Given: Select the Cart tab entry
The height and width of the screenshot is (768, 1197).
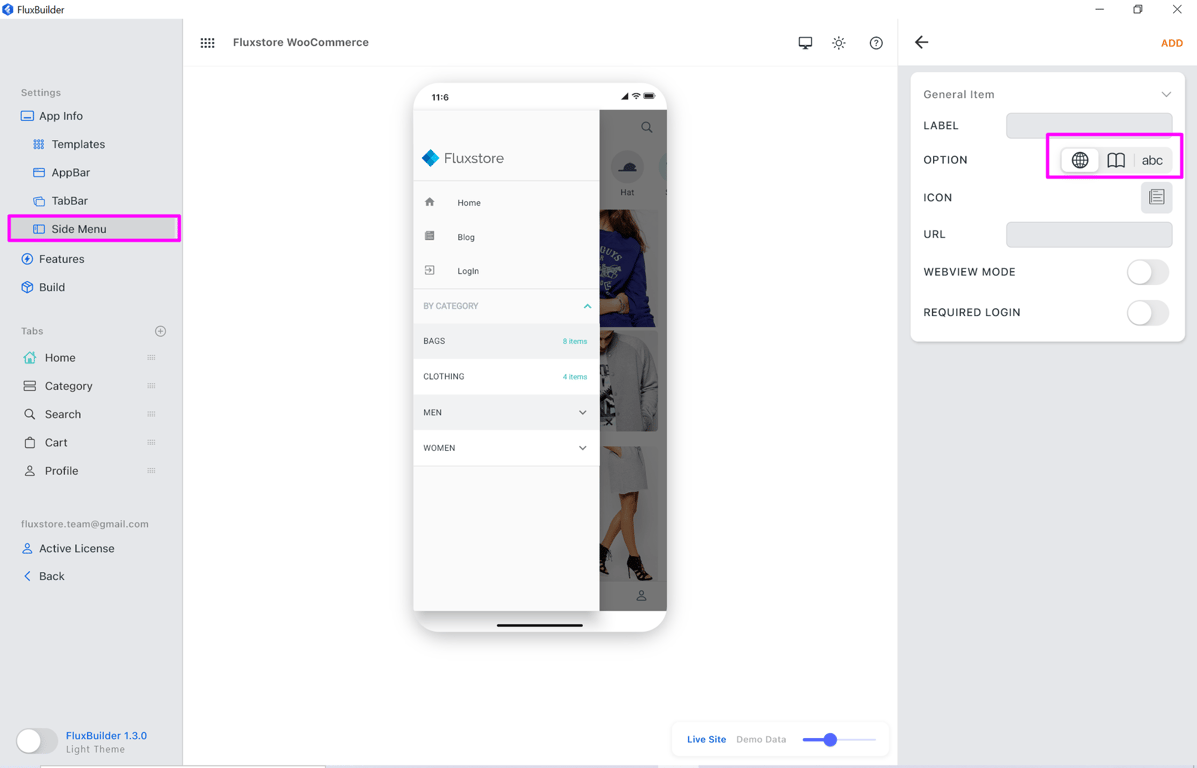Looking at the screenshot, I should (45, 443).
